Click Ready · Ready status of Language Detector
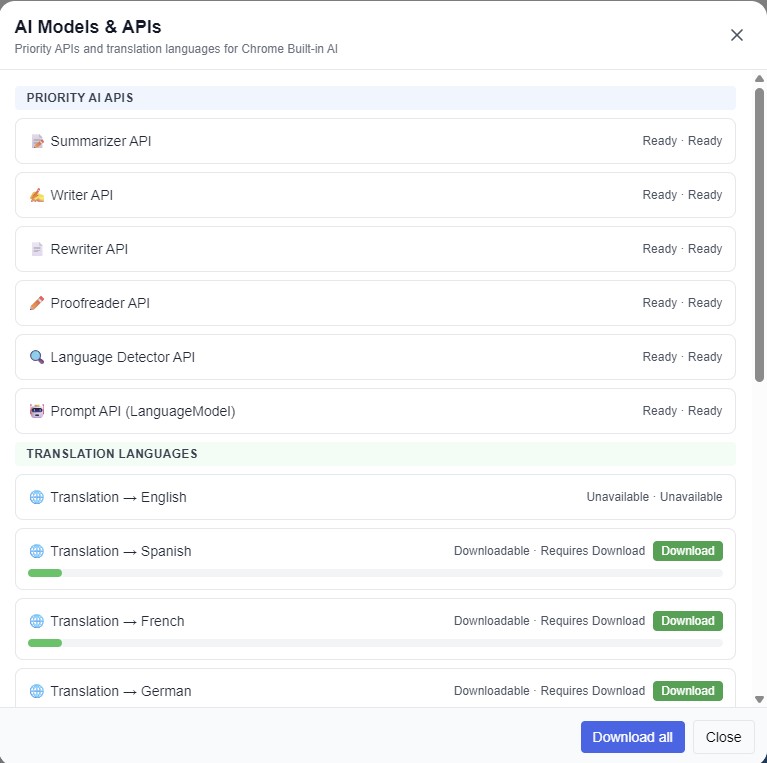The image size is (767, 763). pos(682,357)
